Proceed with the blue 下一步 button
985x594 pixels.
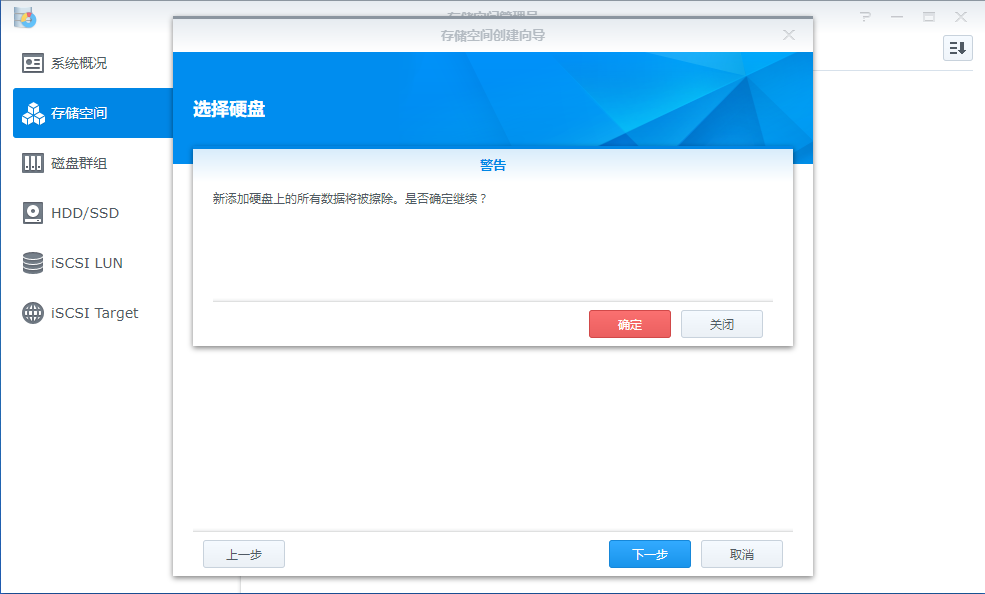(x=649, y=554)
